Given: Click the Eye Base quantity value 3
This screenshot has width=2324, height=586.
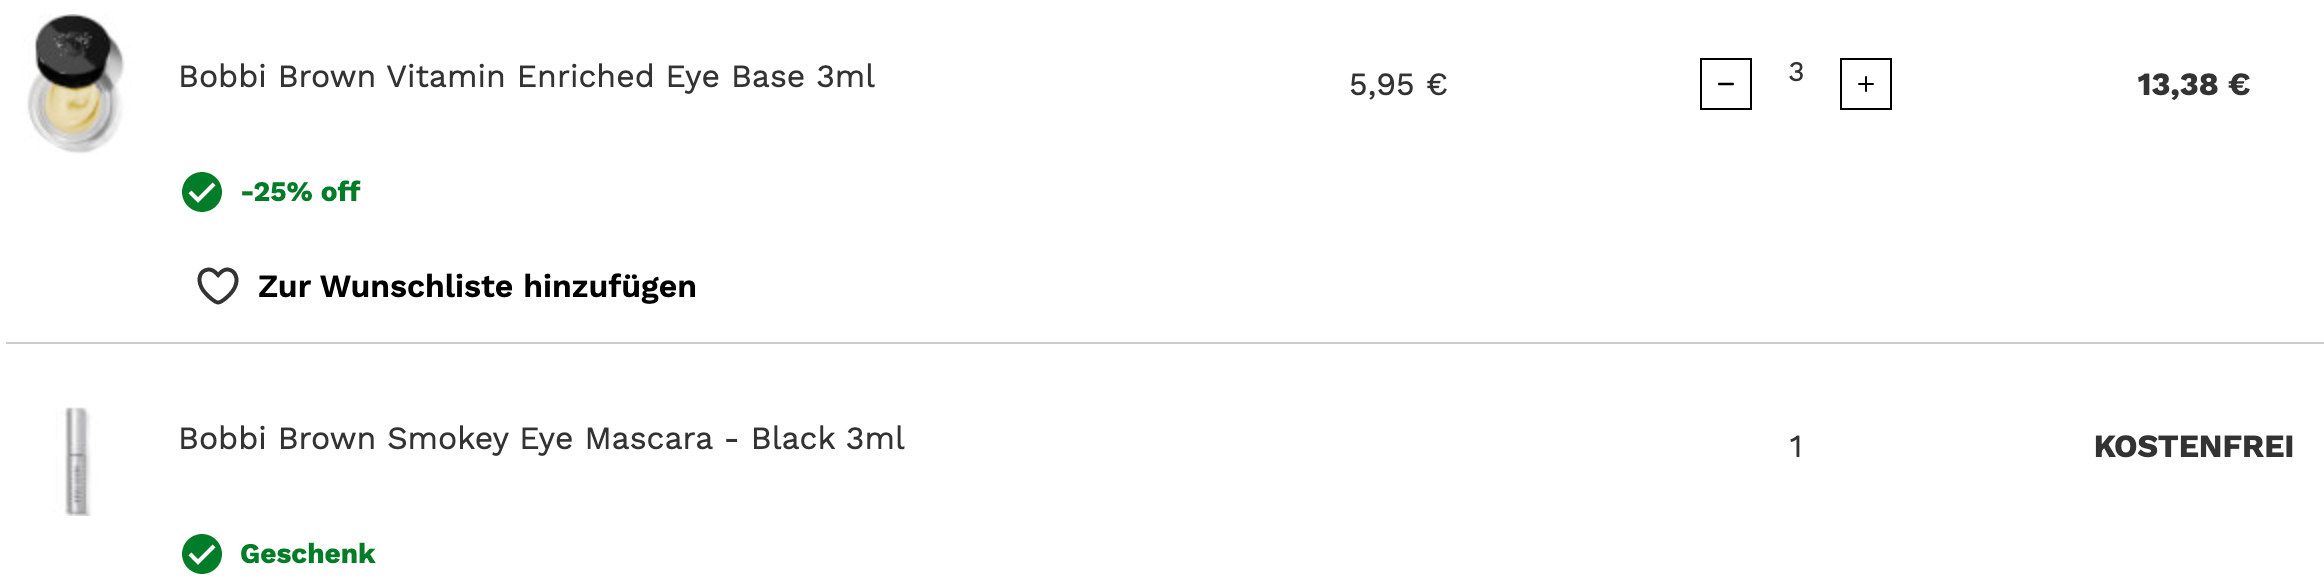Looking at the screenshot, I should pyautogui.click(x=1796, y=72).
